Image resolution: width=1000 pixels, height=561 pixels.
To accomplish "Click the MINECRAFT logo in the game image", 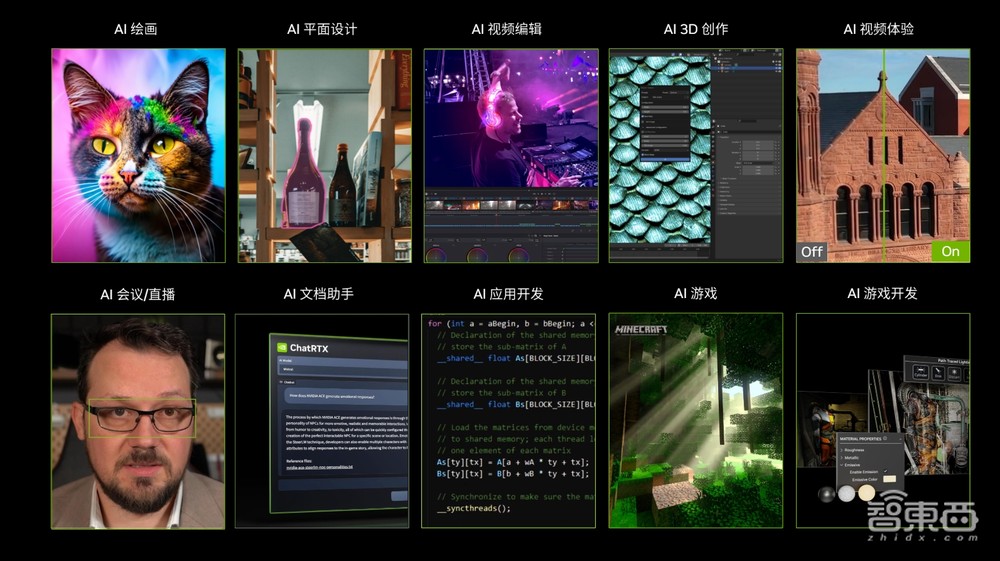I will coord(641,330).
